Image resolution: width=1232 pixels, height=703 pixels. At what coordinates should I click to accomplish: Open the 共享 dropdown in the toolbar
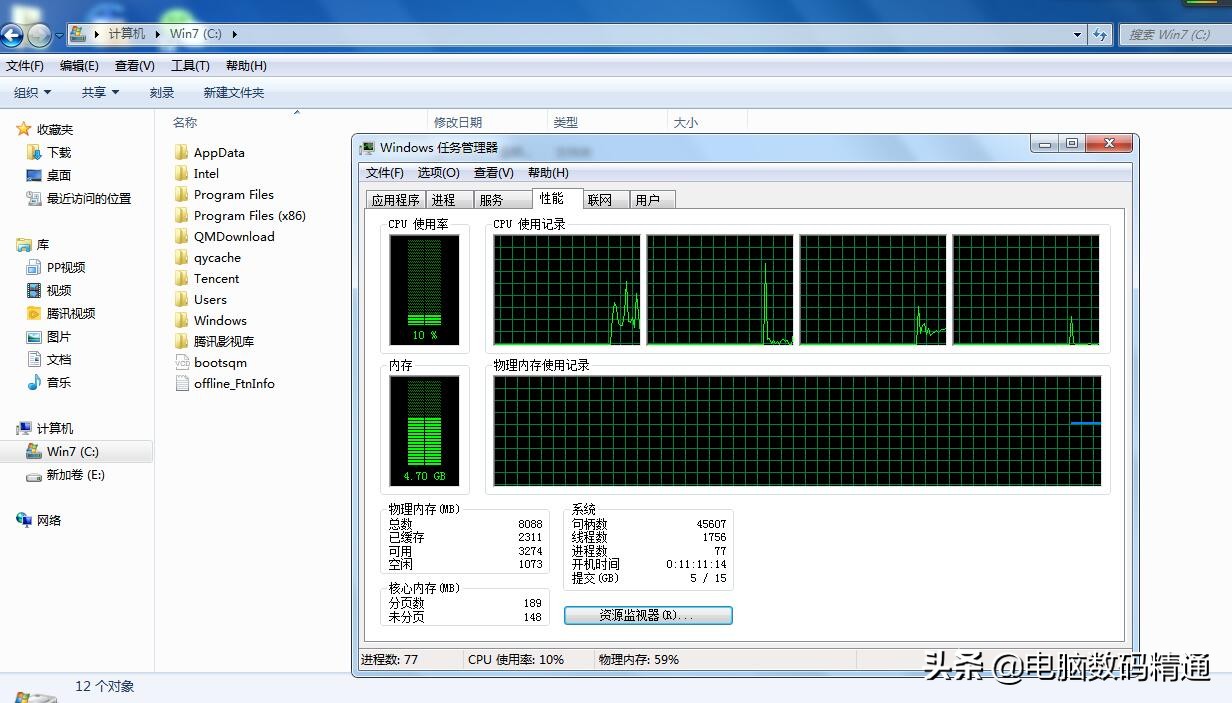(100, 93)
